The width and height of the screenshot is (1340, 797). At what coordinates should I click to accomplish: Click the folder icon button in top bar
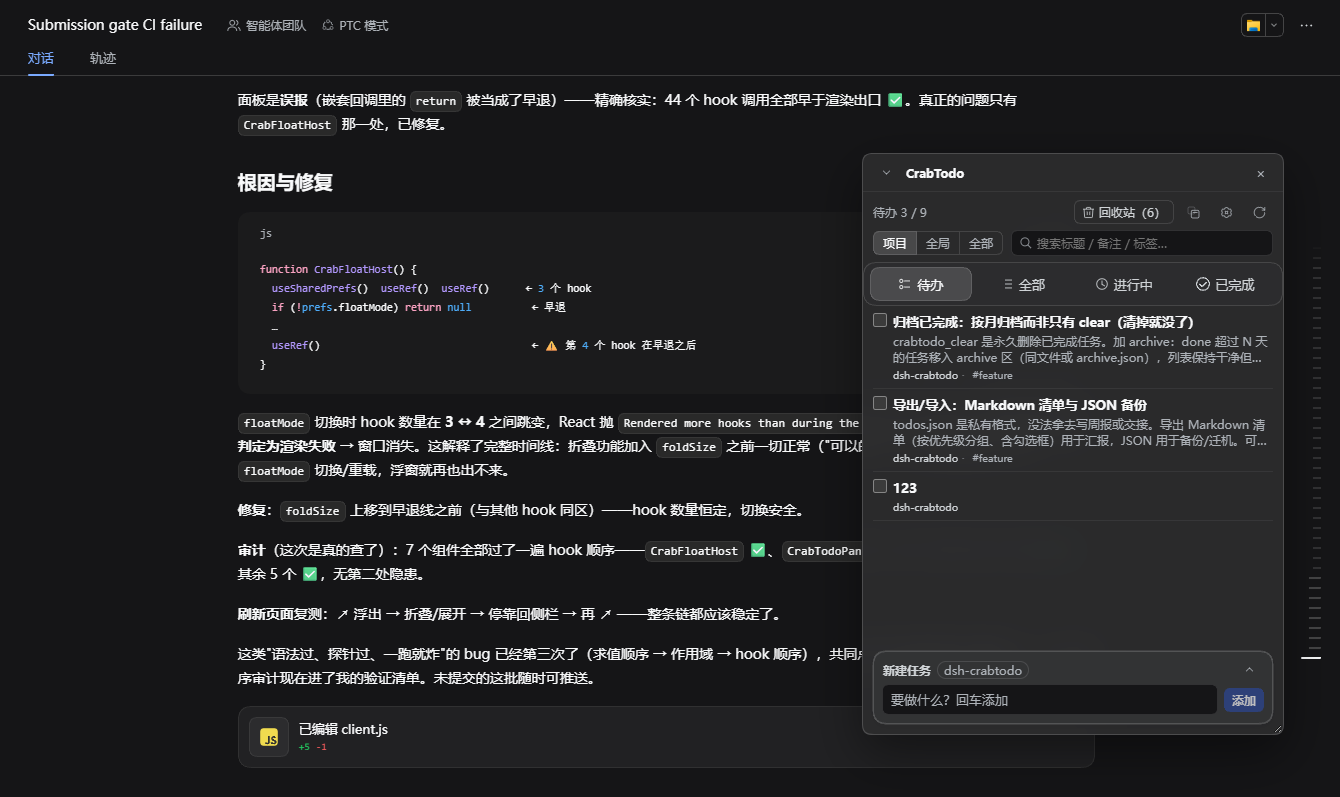click(x=1253, y=25)
